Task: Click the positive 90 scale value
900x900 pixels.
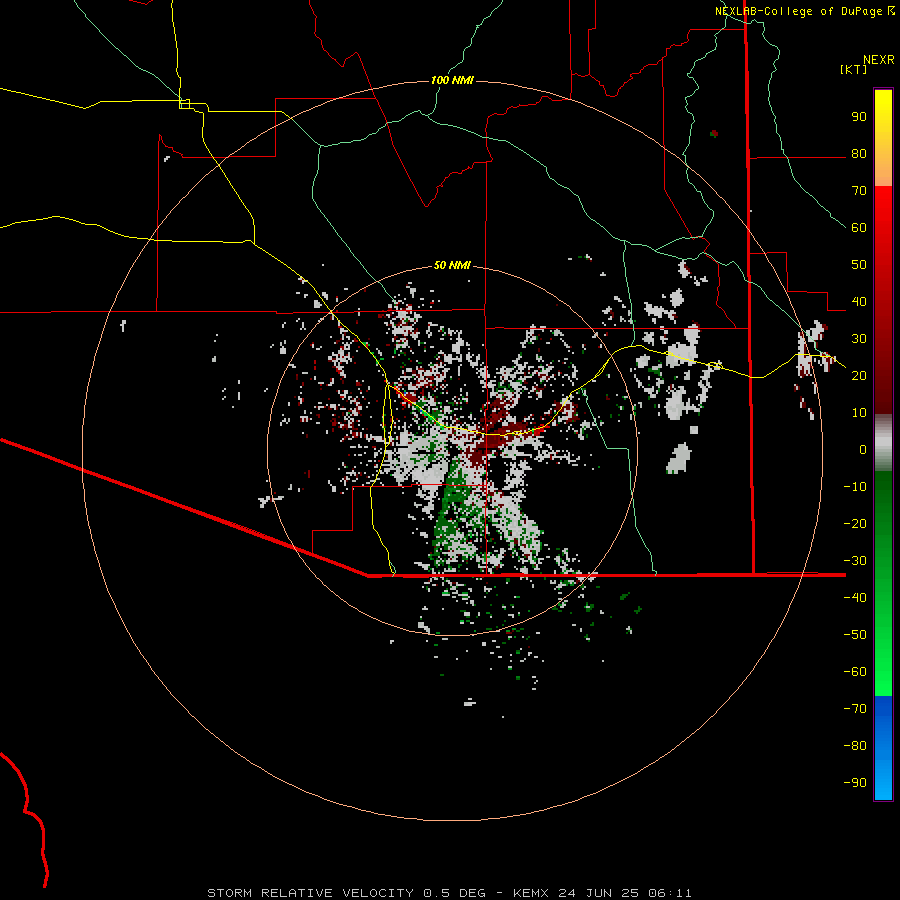Action: coord(859,117)
